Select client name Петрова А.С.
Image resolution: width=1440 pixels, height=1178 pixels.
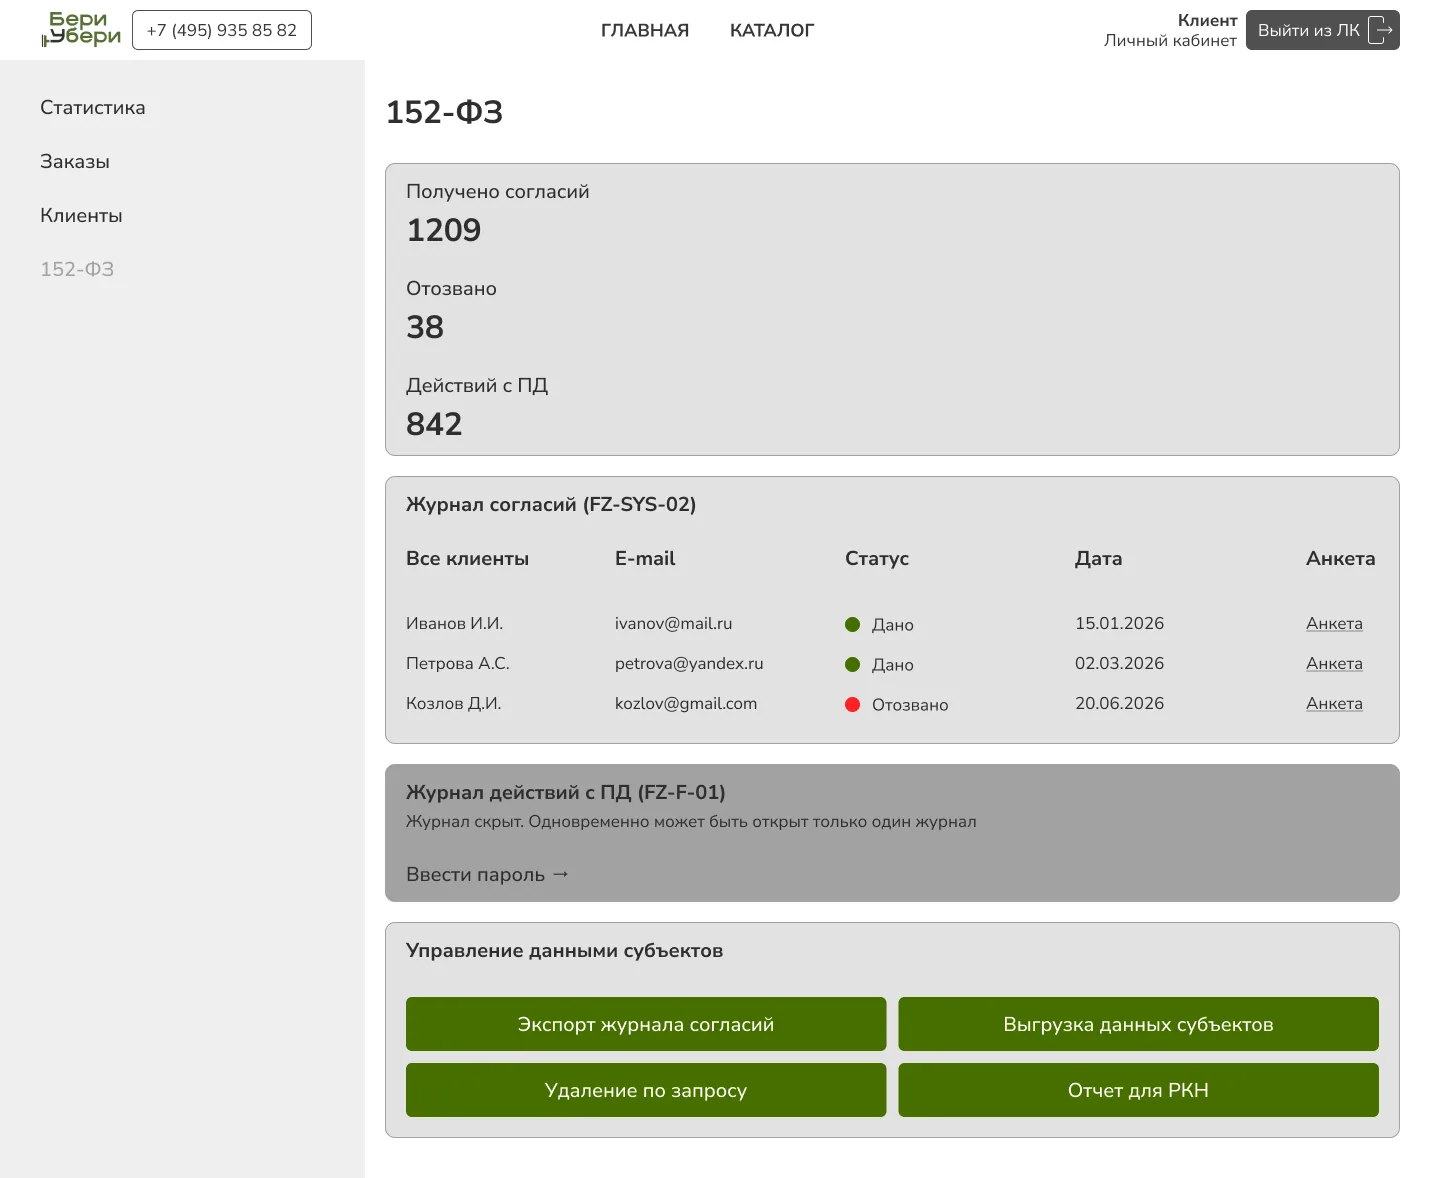458,663
